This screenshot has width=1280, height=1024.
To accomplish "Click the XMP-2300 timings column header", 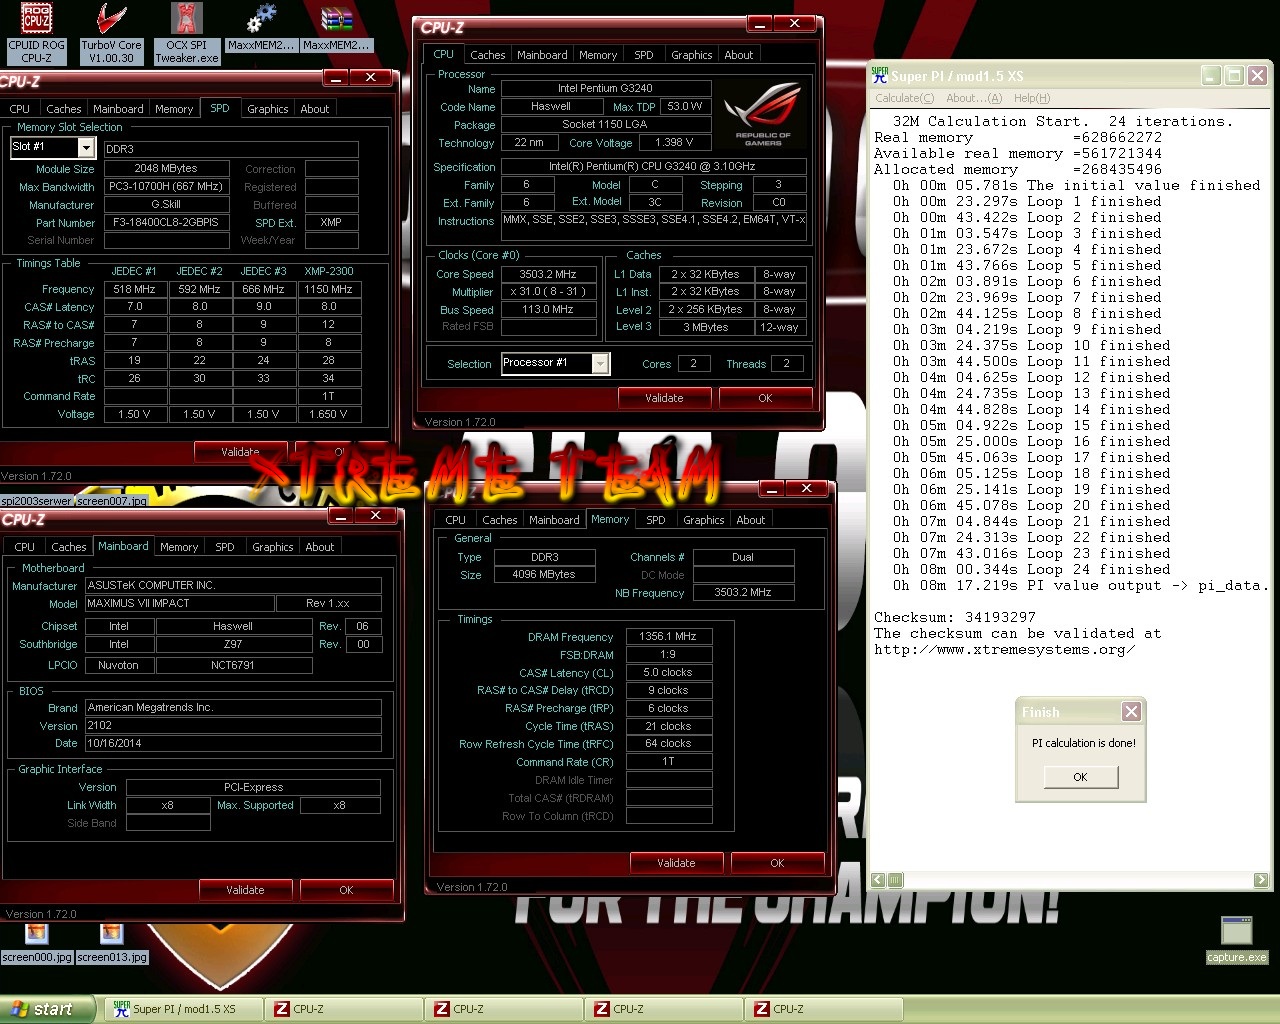I will pos(328,271).
